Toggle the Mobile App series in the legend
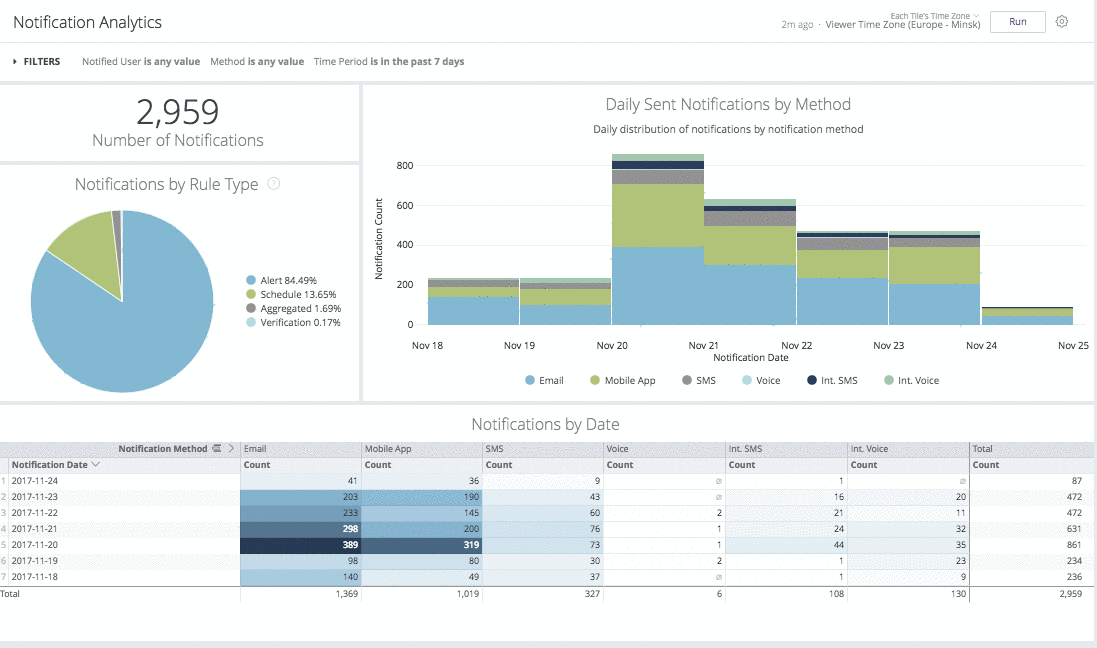Image resolution: width=1097 pixels, height=648 pixels. click(593, 380)
